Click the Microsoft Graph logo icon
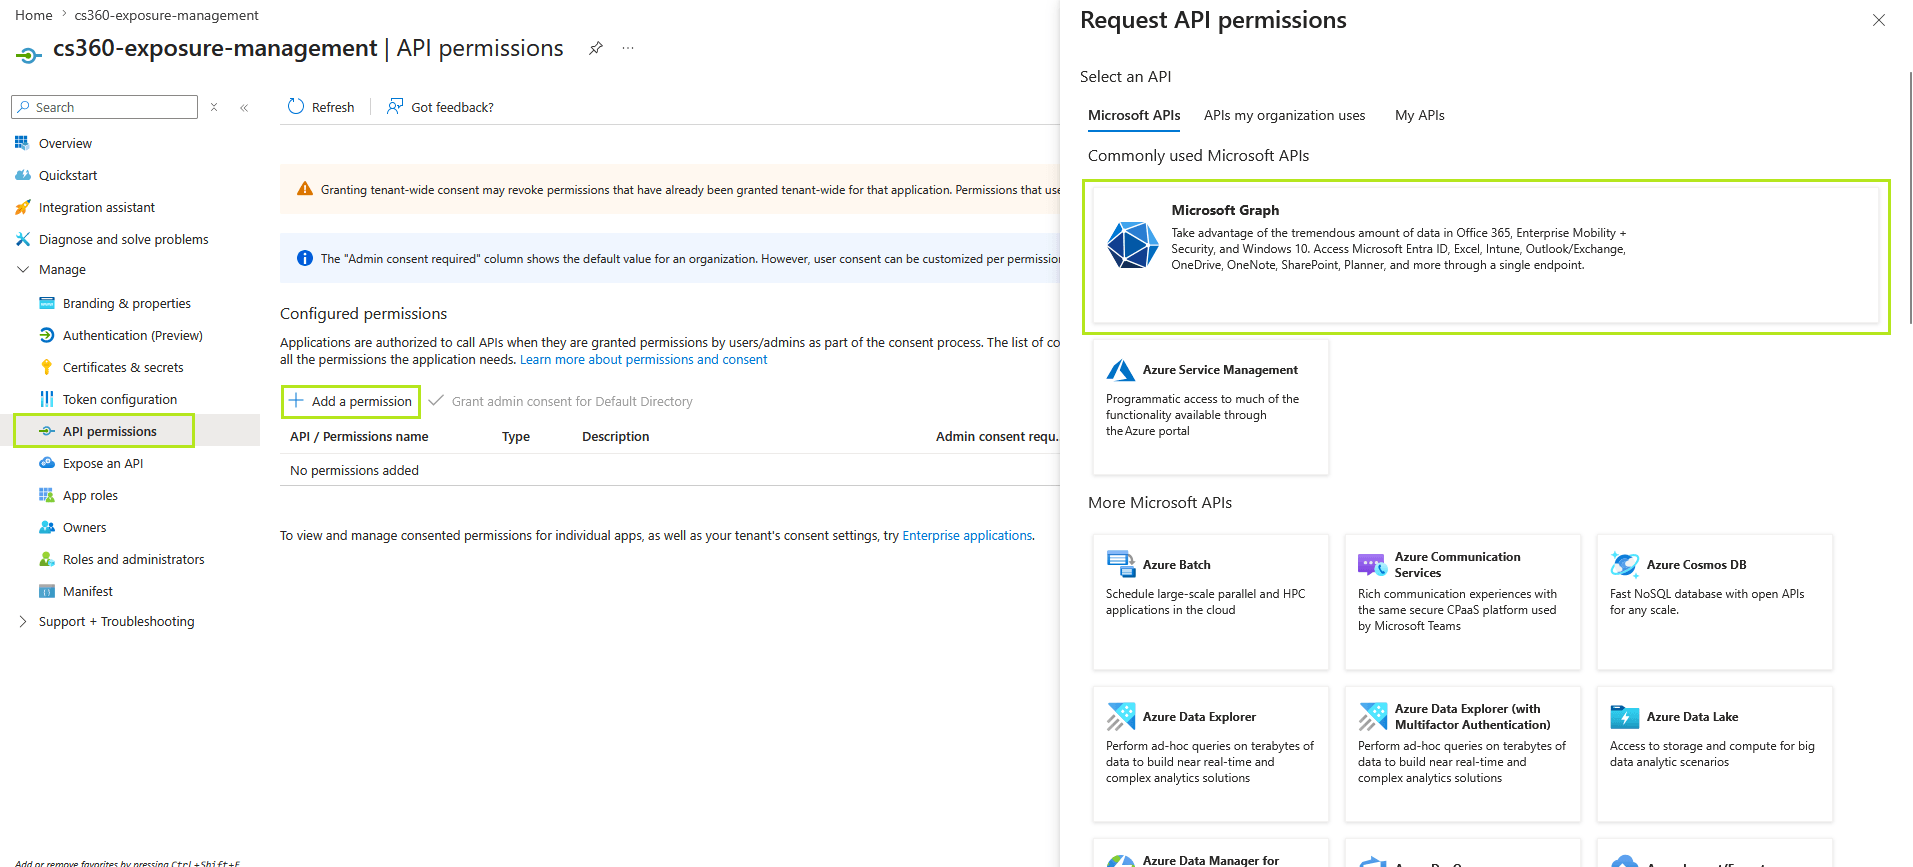Viewport: 1913px width, 867px height. (x=1133, y=244)
